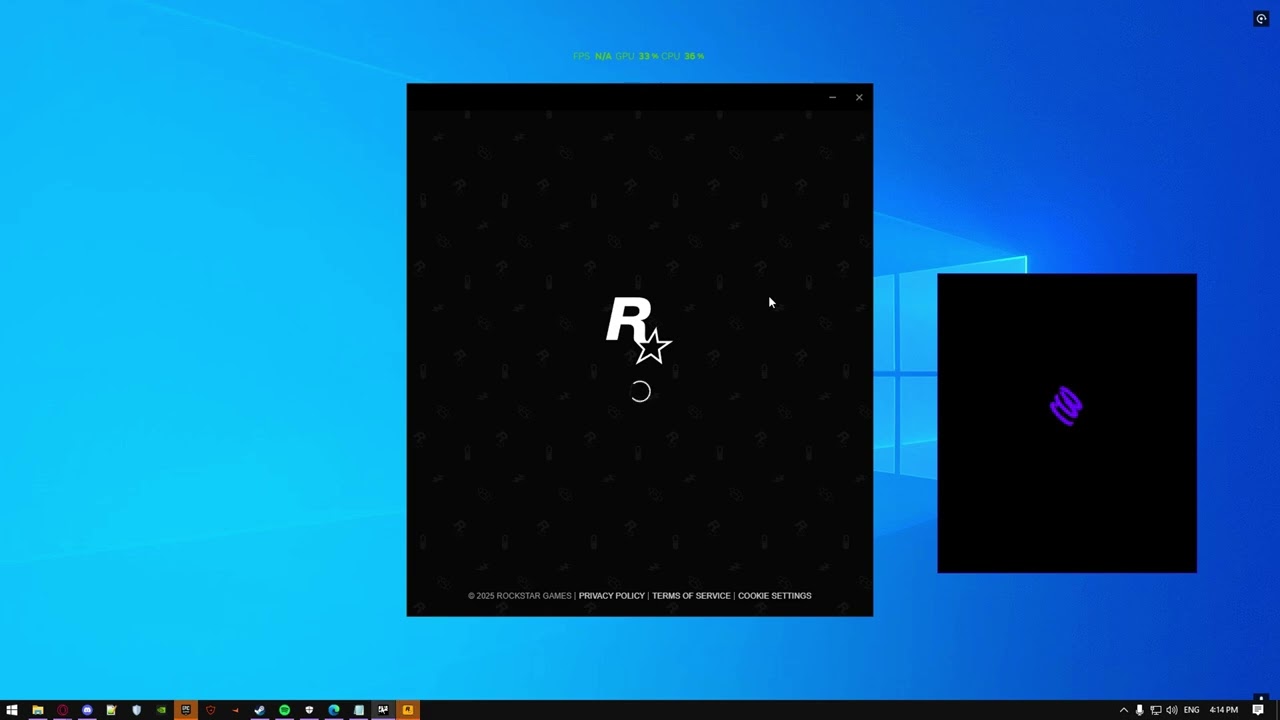This screenshot has height=720, width=1280.
Task: Open Discord from the taskbar
Action: (x=87, y=710)
